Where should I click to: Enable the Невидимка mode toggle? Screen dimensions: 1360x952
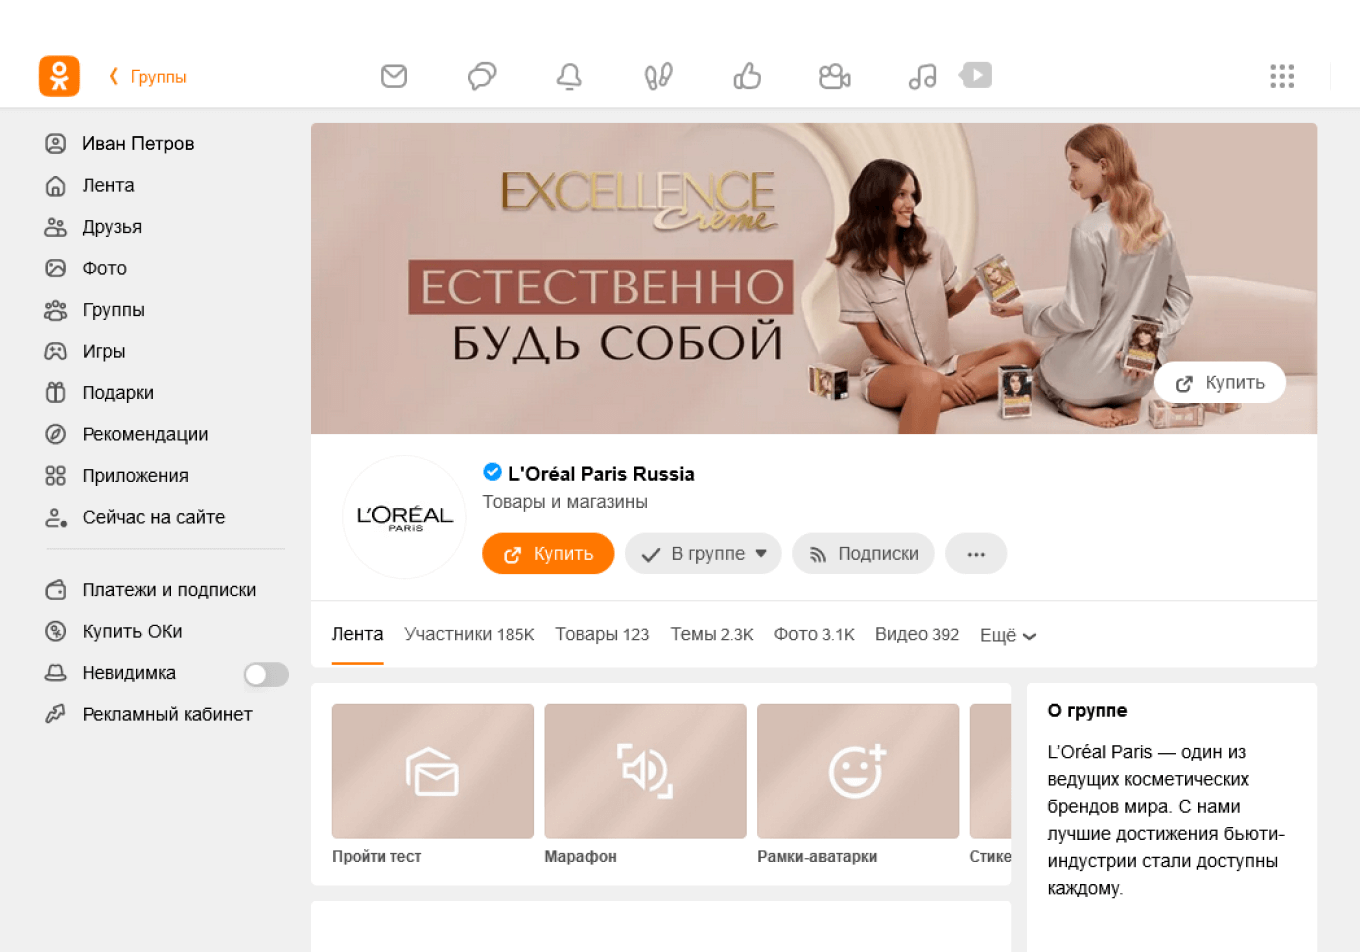(x=266, y=673)
